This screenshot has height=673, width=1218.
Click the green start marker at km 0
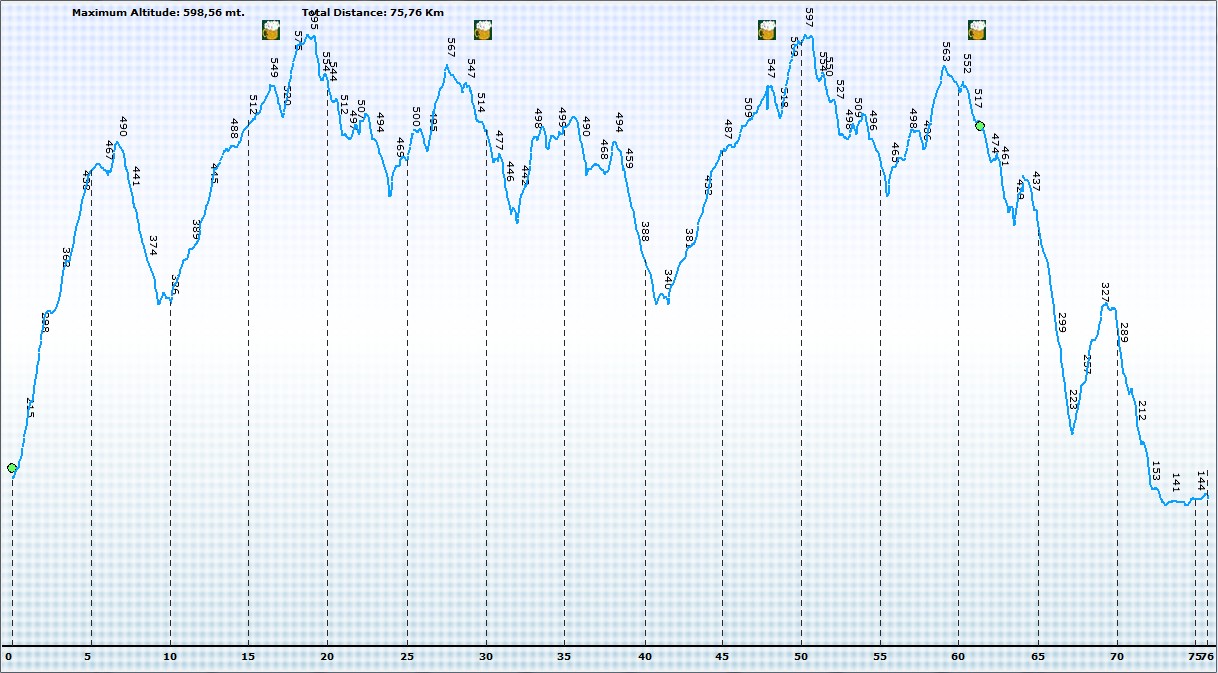[x=12, y=468]
